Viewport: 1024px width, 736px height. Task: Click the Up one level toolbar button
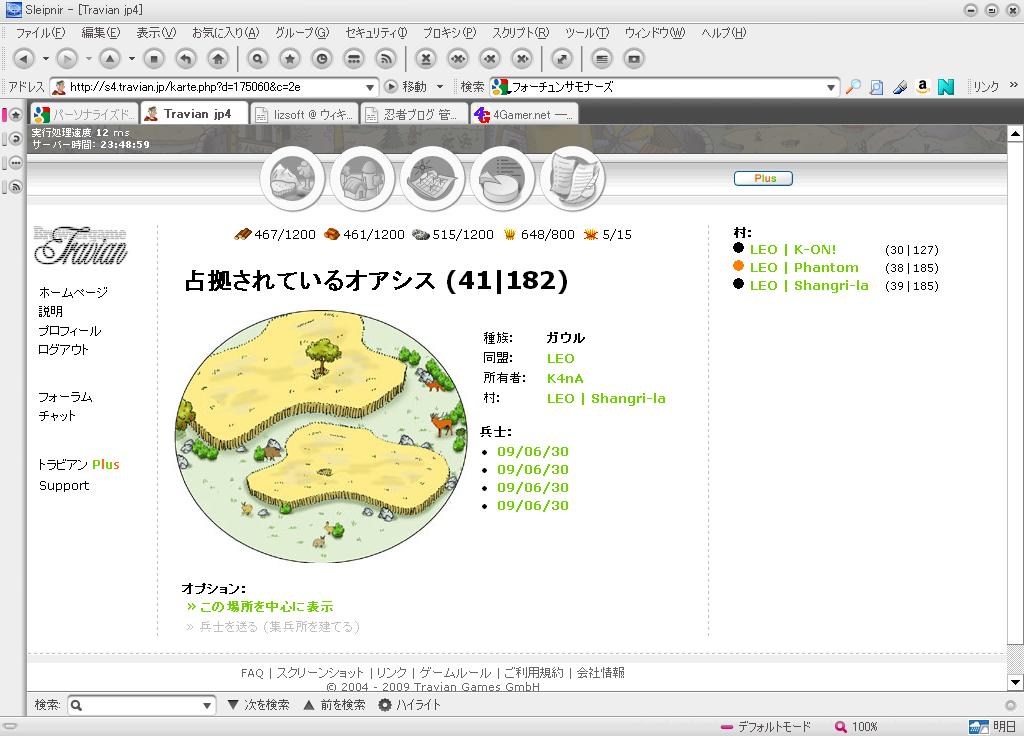(x=110, y=59)
